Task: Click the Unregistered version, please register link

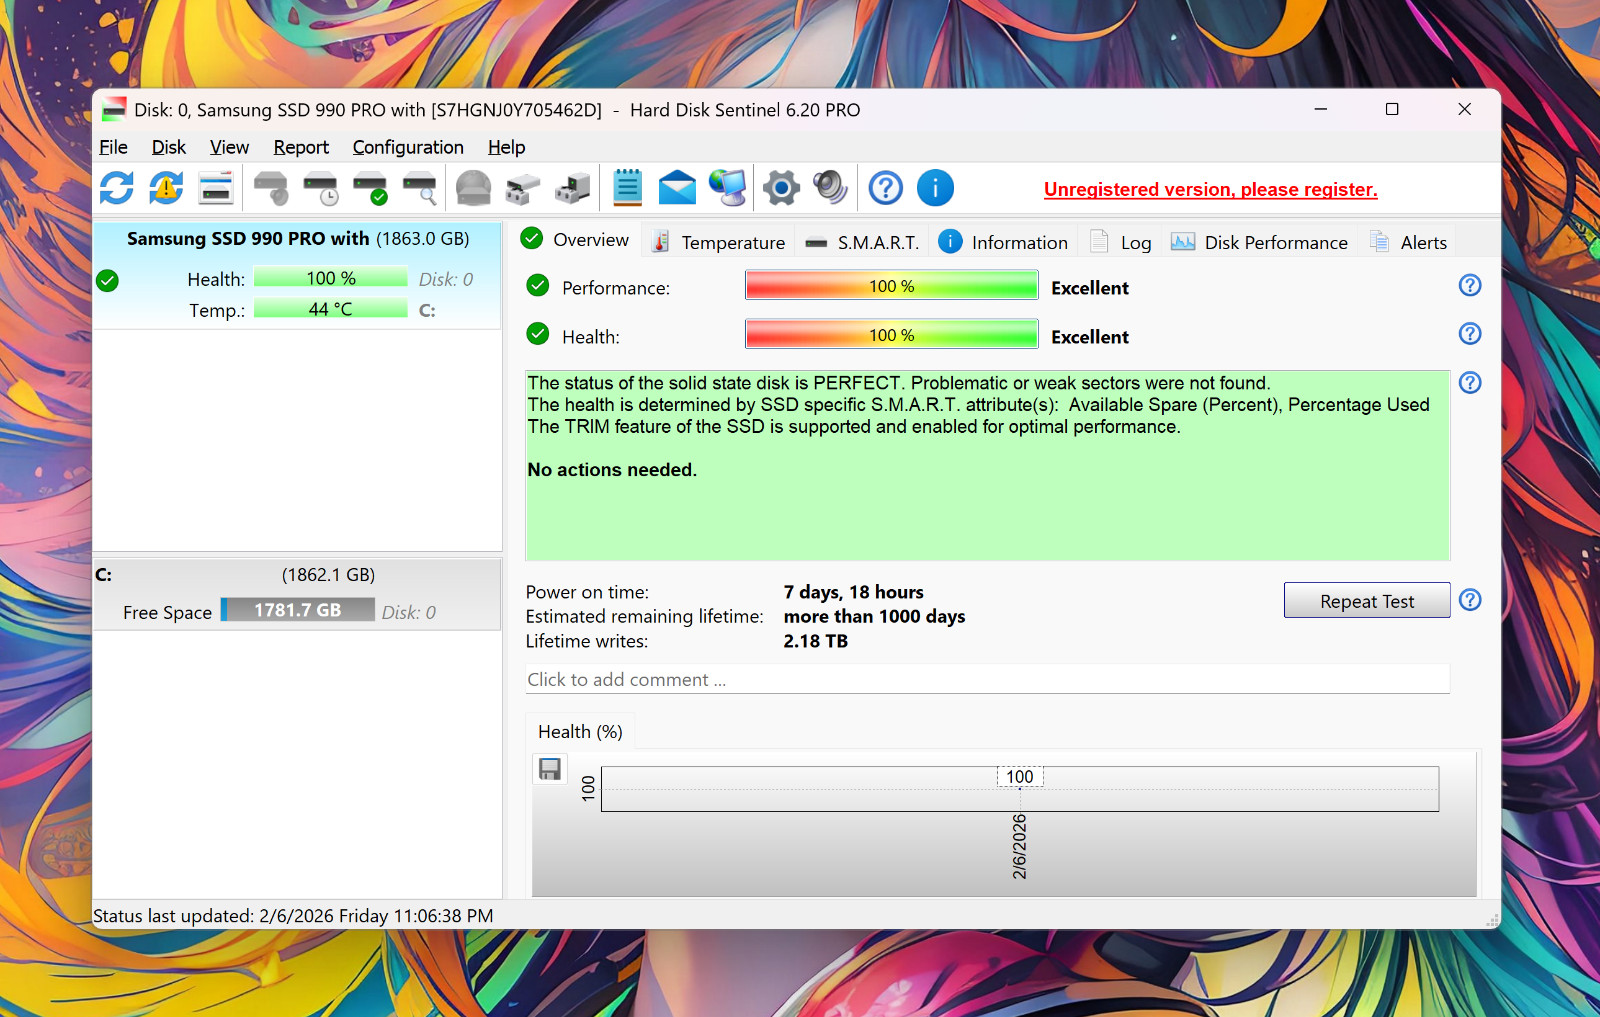Action: click(1211, 189)
